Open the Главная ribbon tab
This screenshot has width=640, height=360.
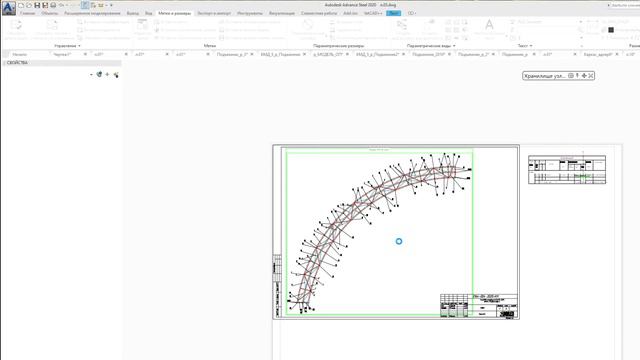(x=28, y=13)
